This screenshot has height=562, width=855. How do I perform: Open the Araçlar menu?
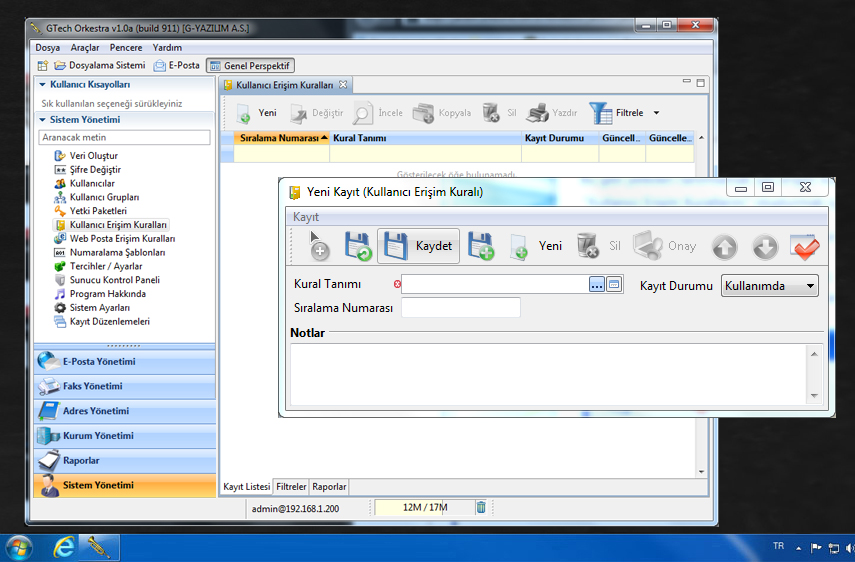pos(85,47)
